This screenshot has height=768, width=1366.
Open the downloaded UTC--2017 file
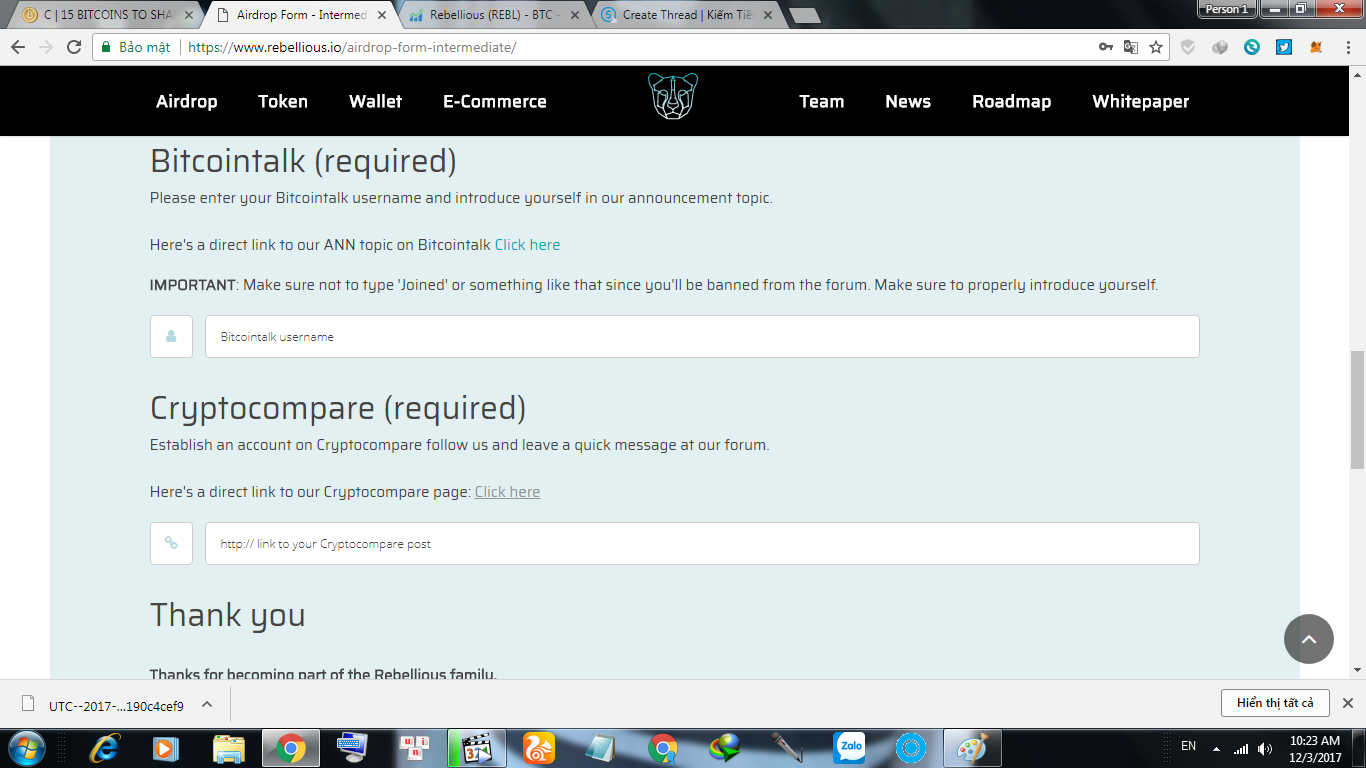click(106, 705)
